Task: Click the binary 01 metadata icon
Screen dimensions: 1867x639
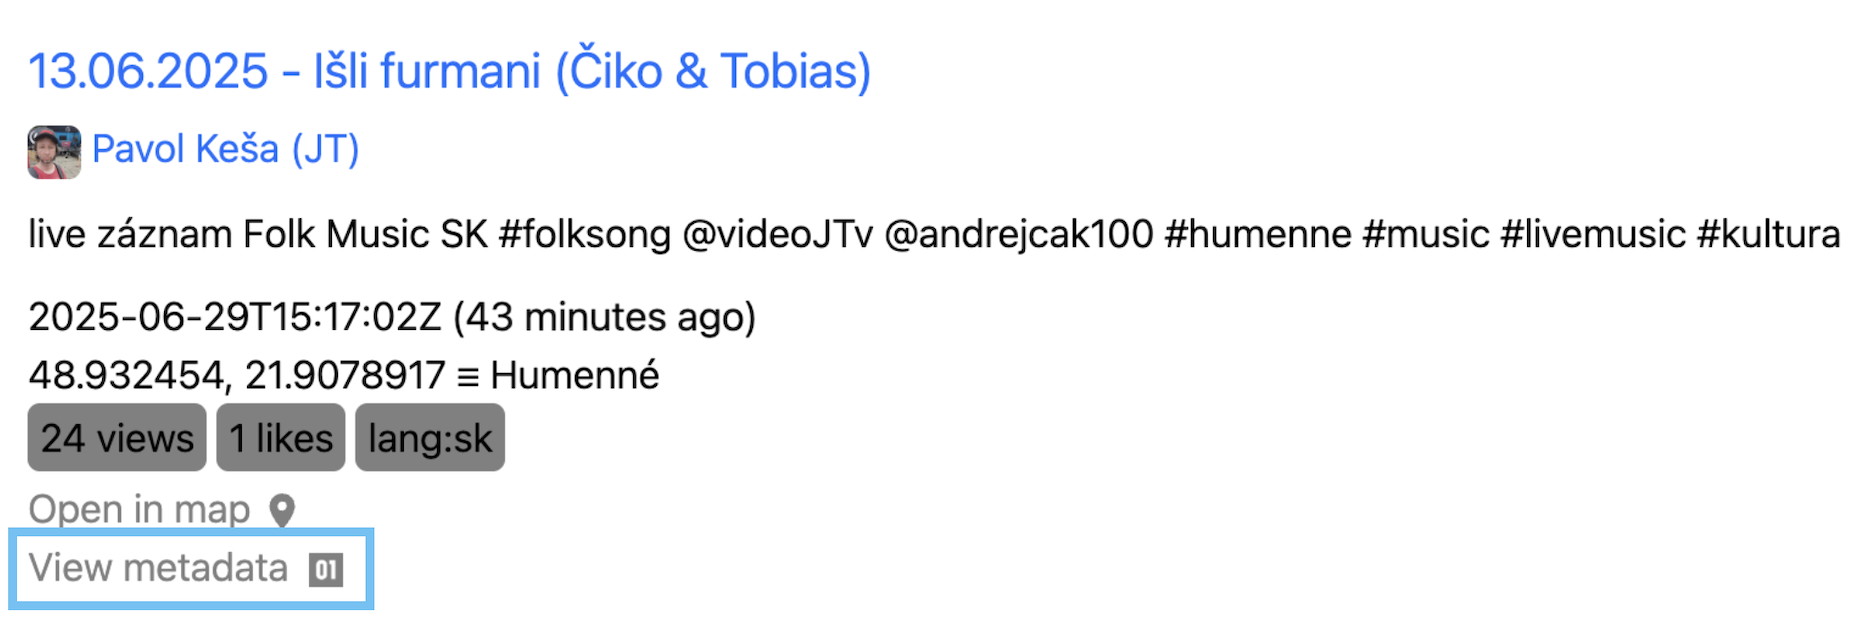Action: point(326,570)
